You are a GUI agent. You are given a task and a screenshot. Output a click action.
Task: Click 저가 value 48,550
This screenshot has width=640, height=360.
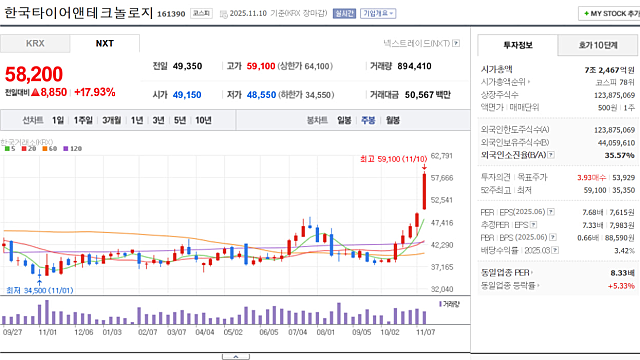tap(261, 95)
